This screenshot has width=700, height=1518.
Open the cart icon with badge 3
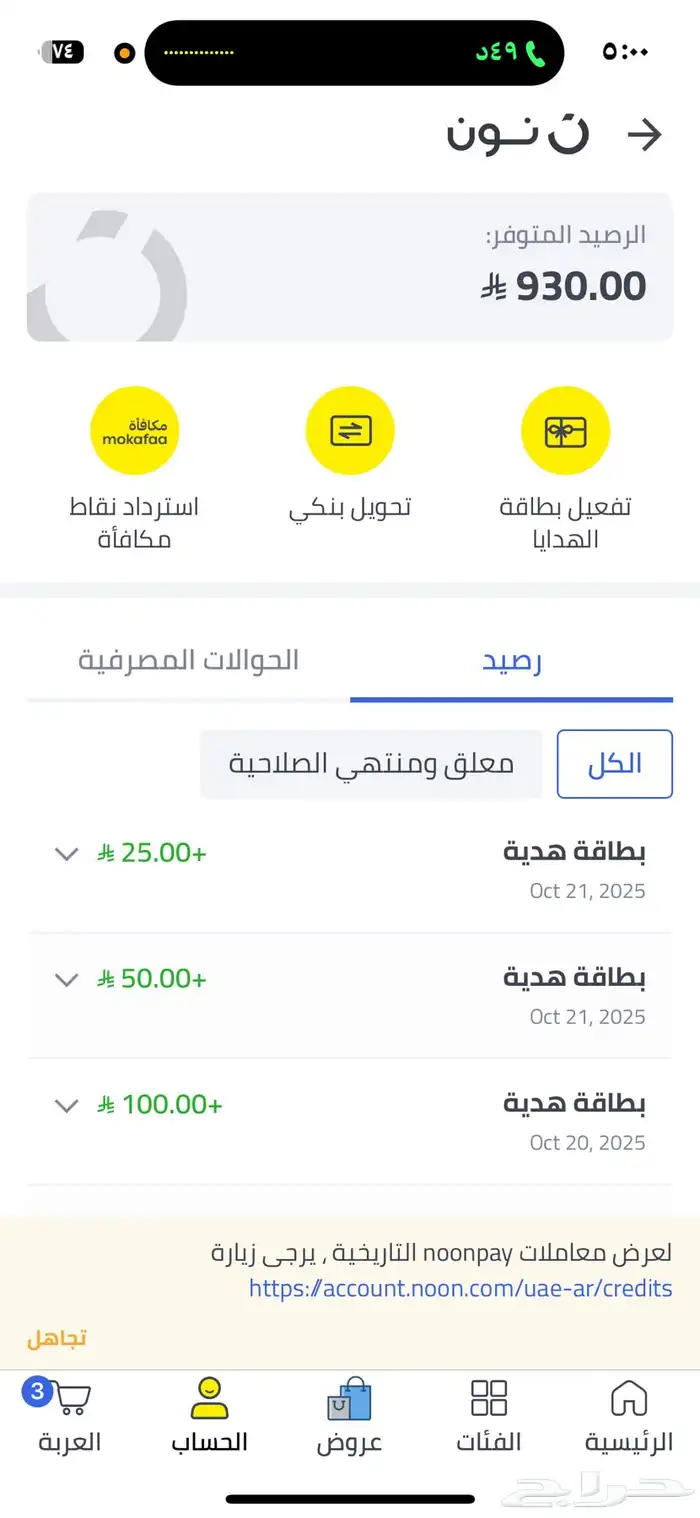click(68, 1399)
